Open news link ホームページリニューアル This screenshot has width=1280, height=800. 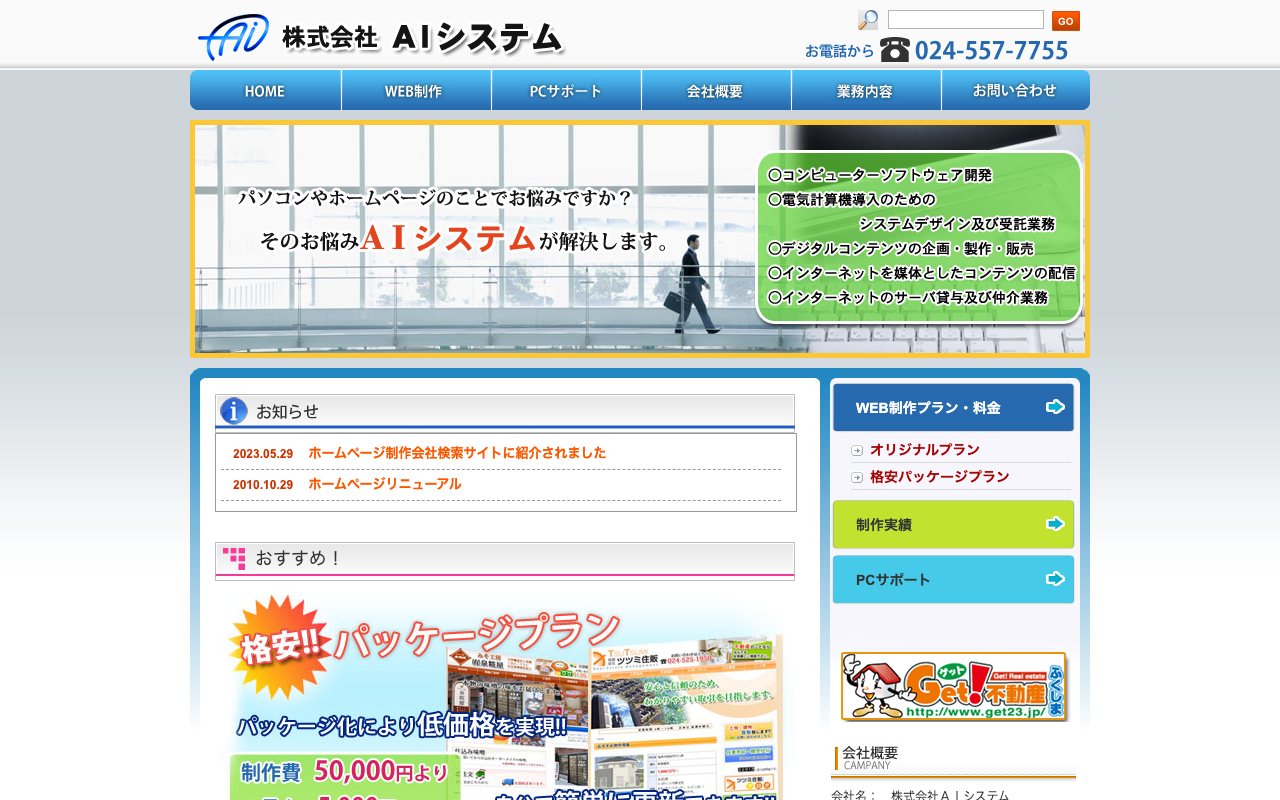(385, 484)
